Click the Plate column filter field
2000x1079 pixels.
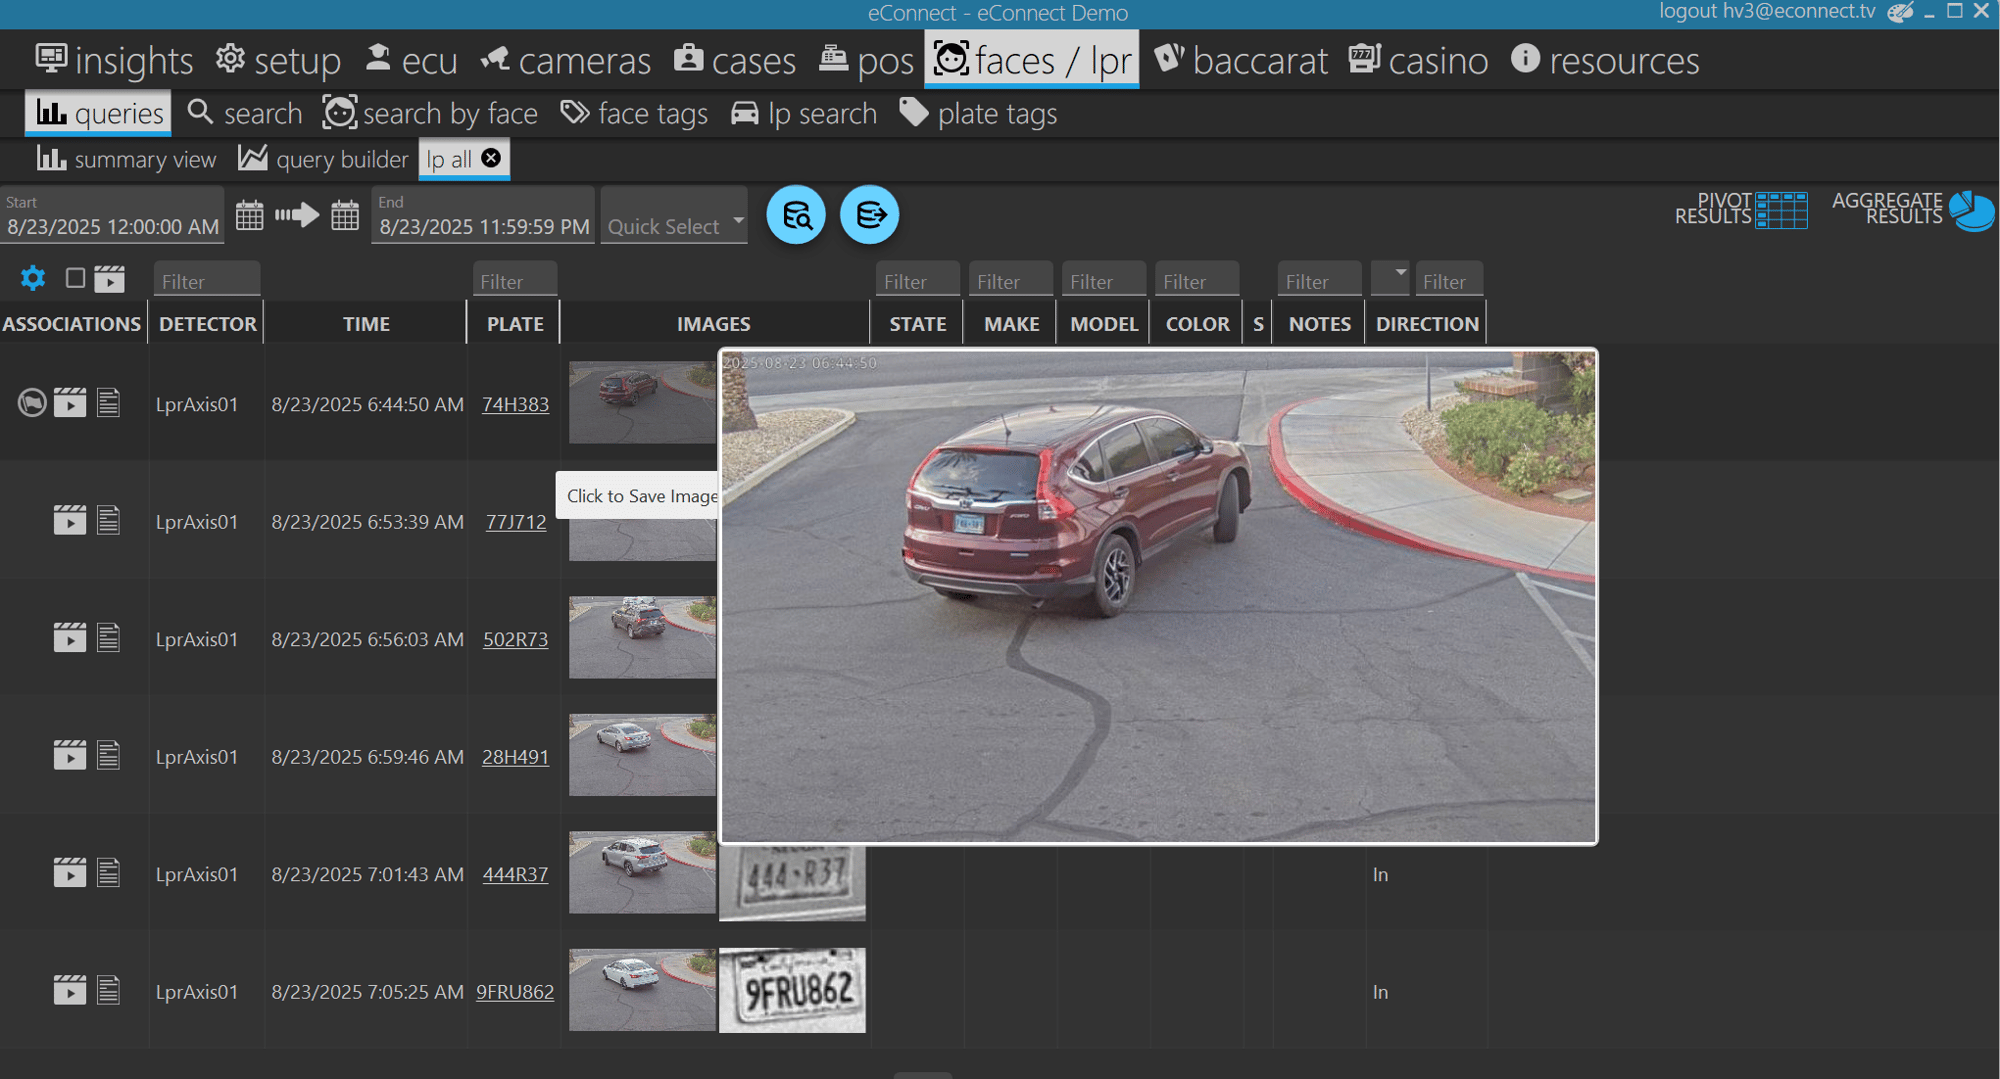click(514, 281)
